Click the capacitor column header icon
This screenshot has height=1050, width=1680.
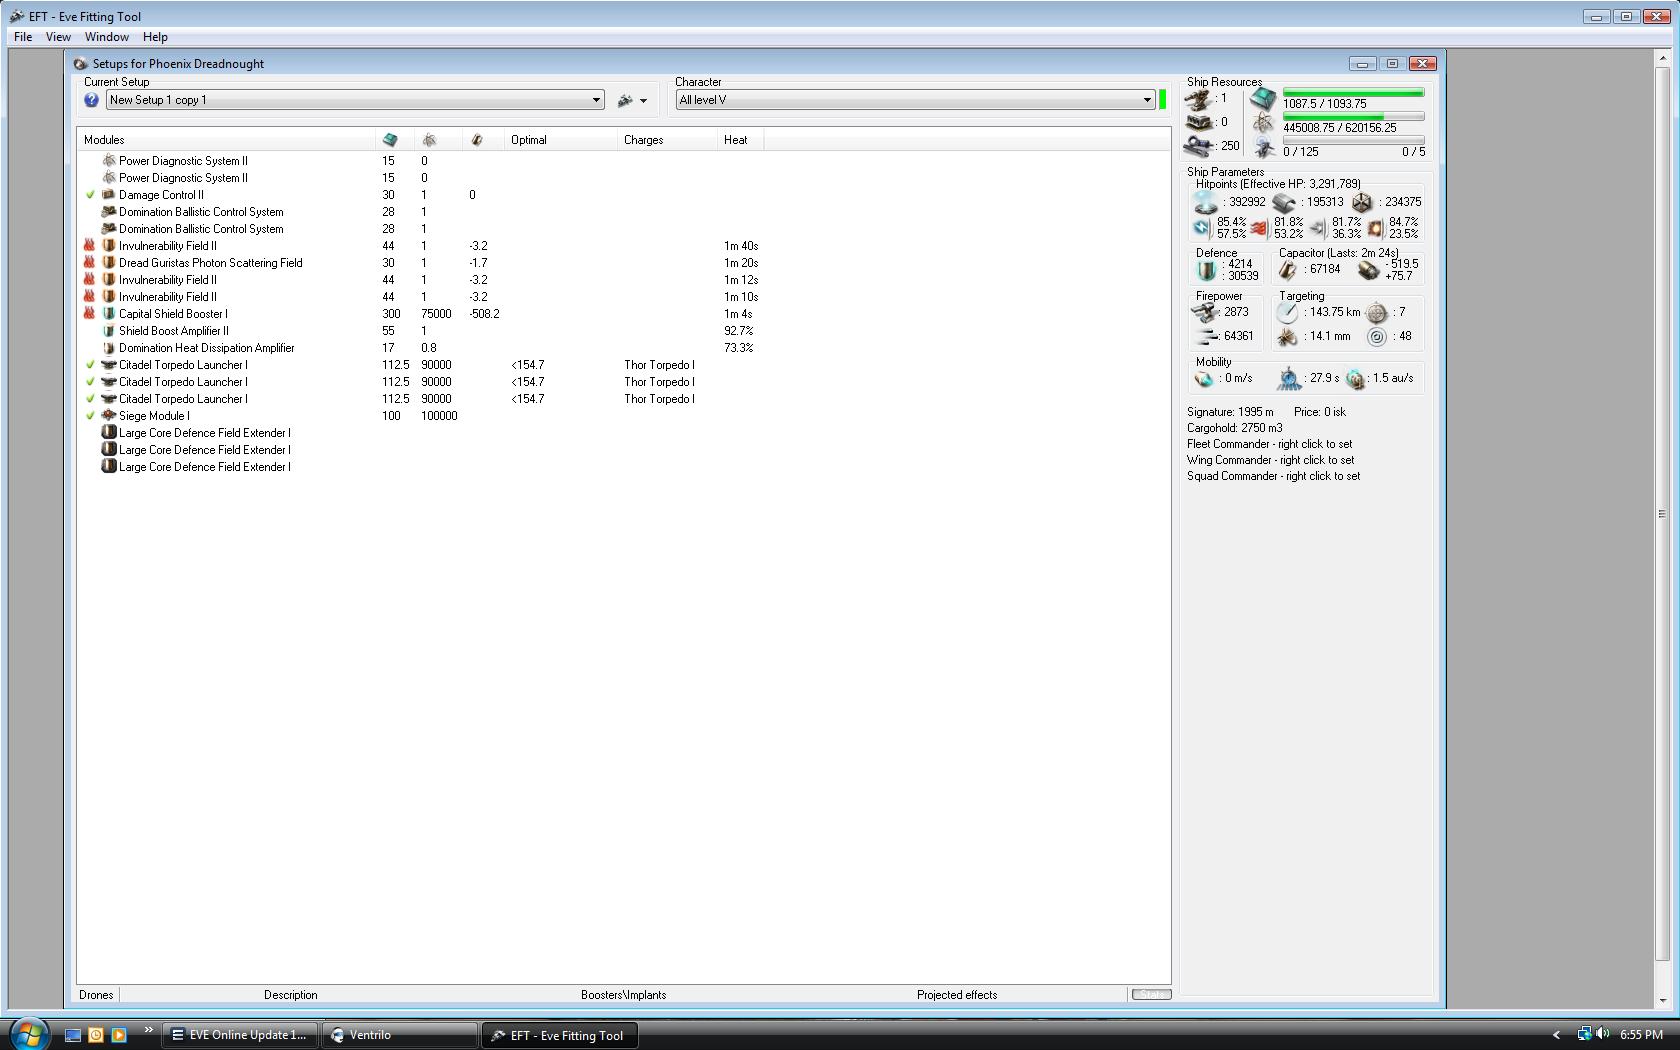(477, 140)
